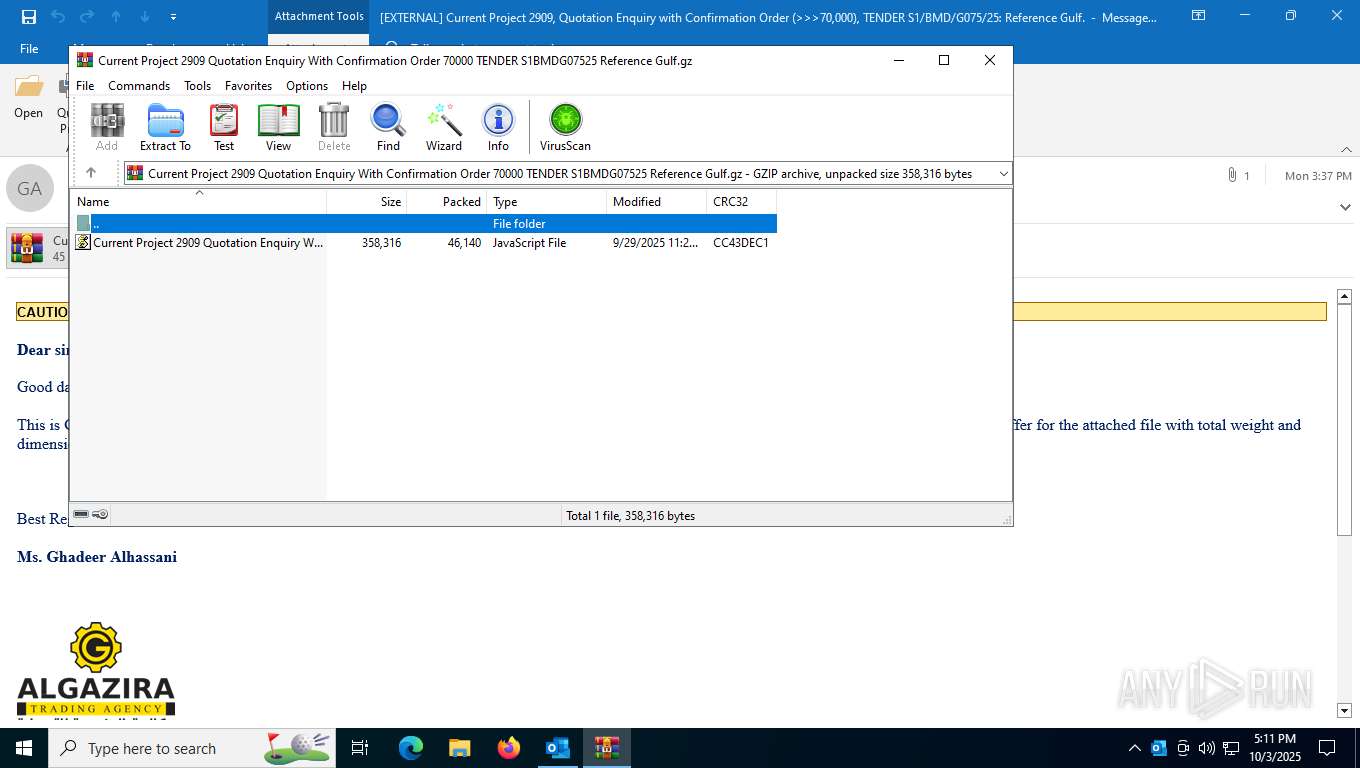Open the View toolbar icon
This screenshot has width=1360, height=768.
[x=278, y=128]
